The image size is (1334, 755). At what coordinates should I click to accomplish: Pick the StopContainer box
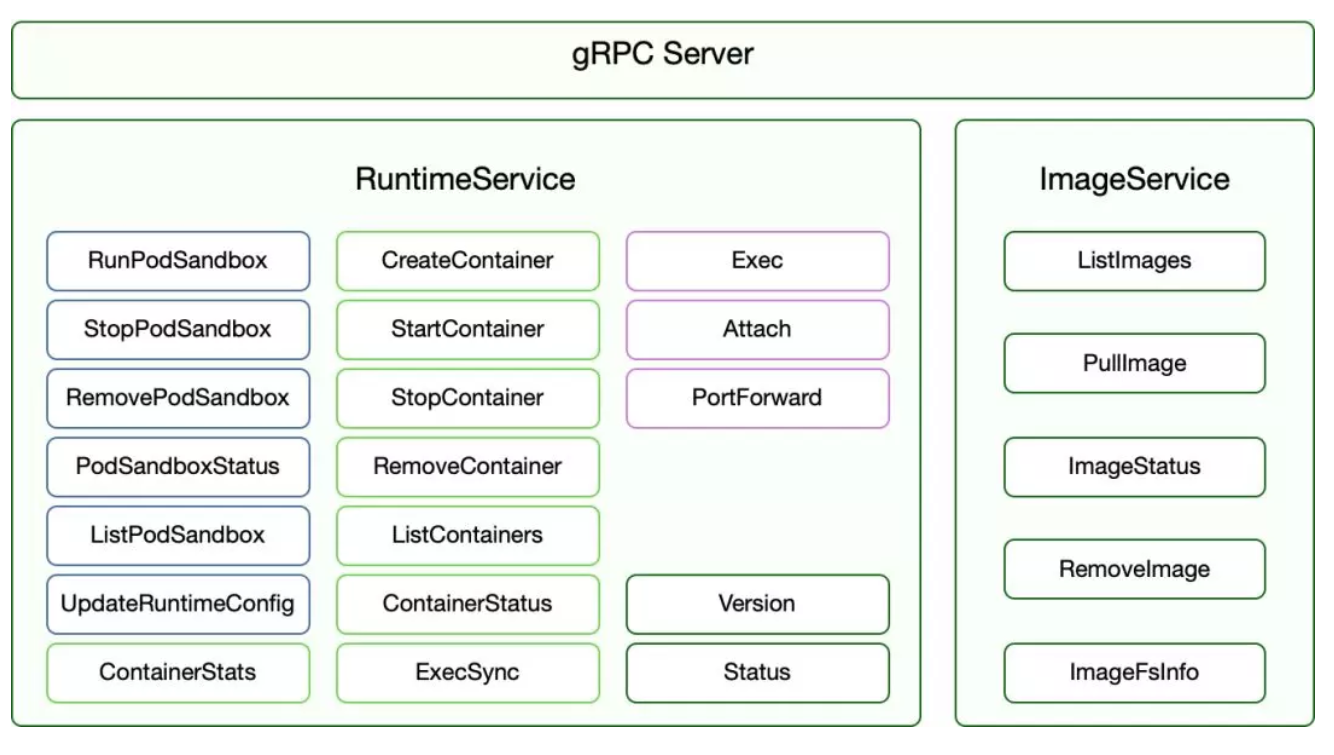point(467,398)
